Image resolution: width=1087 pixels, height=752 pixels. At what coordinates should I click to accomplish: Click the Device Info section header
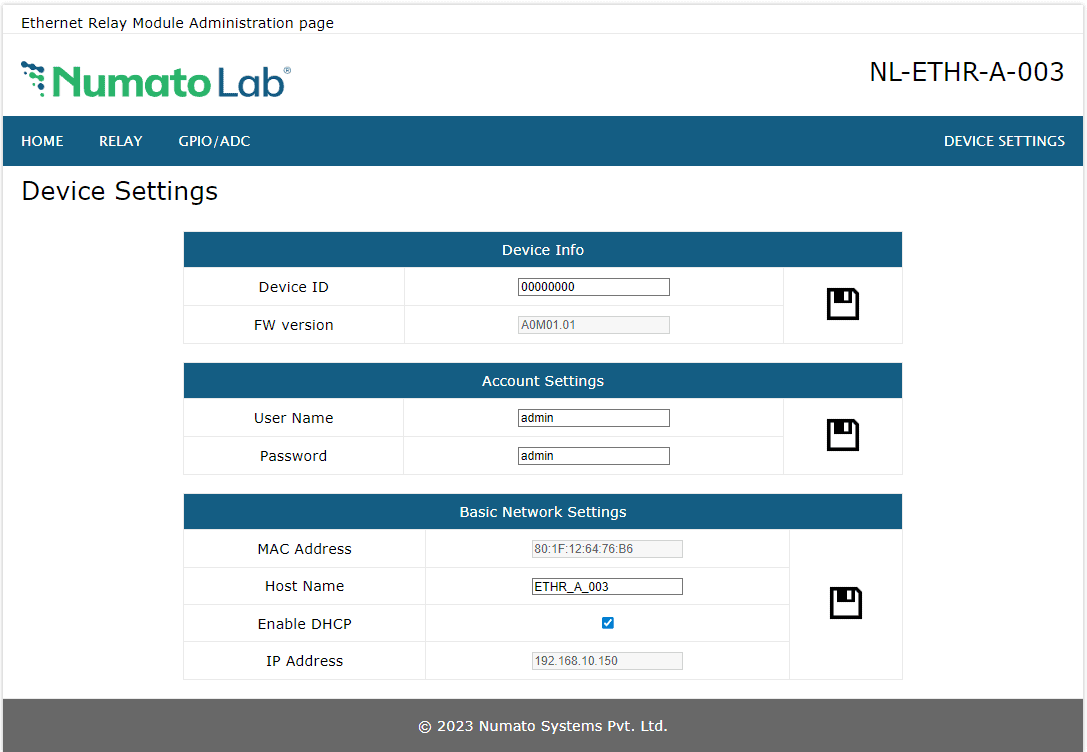(542, 250)
